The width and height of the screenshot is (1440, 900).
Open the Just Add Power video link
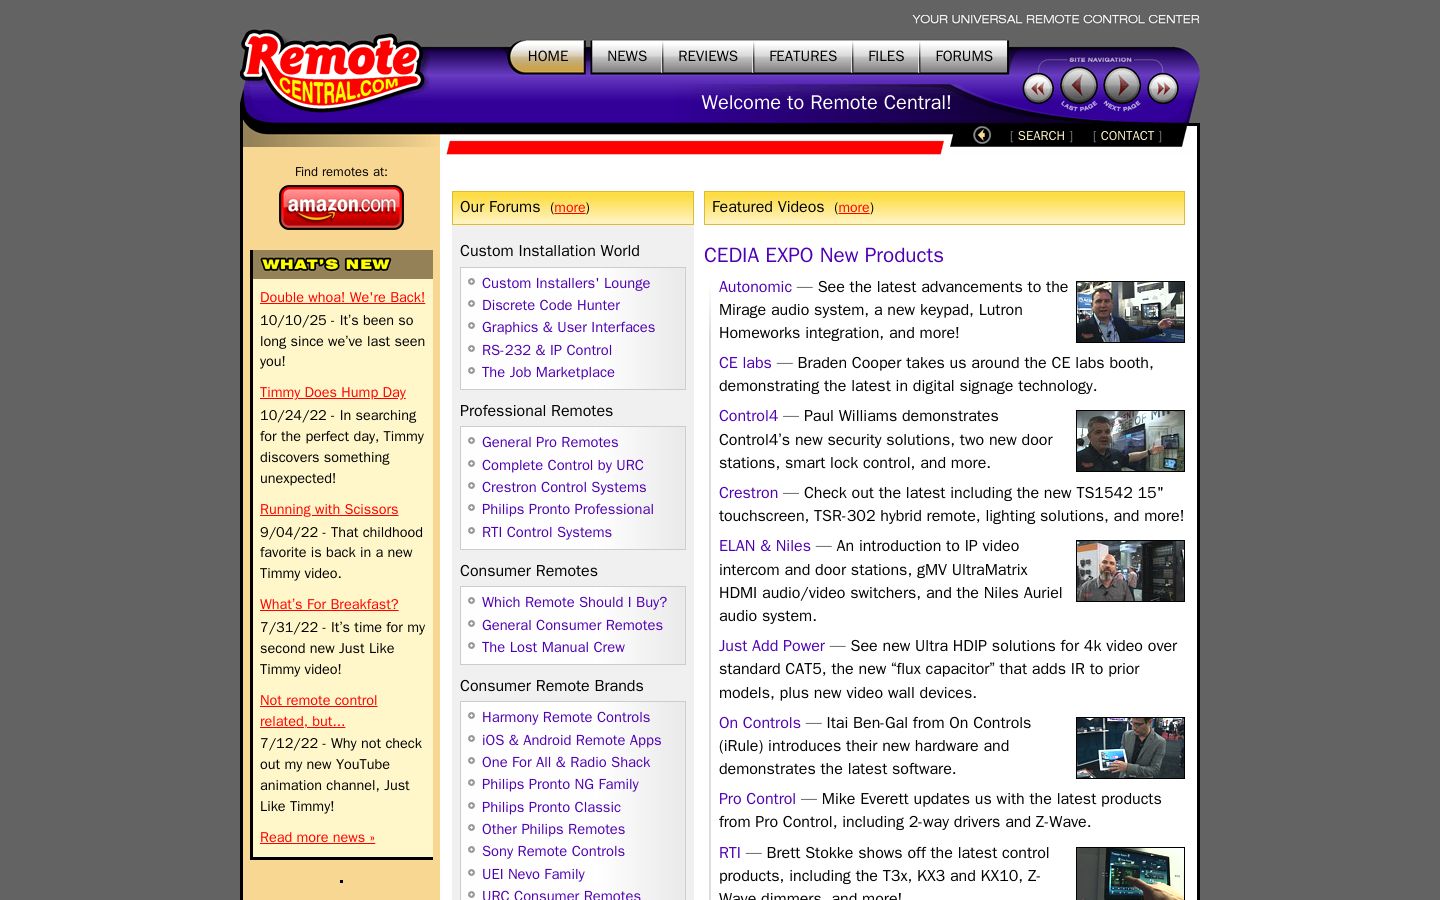click(x=772, y=646)
